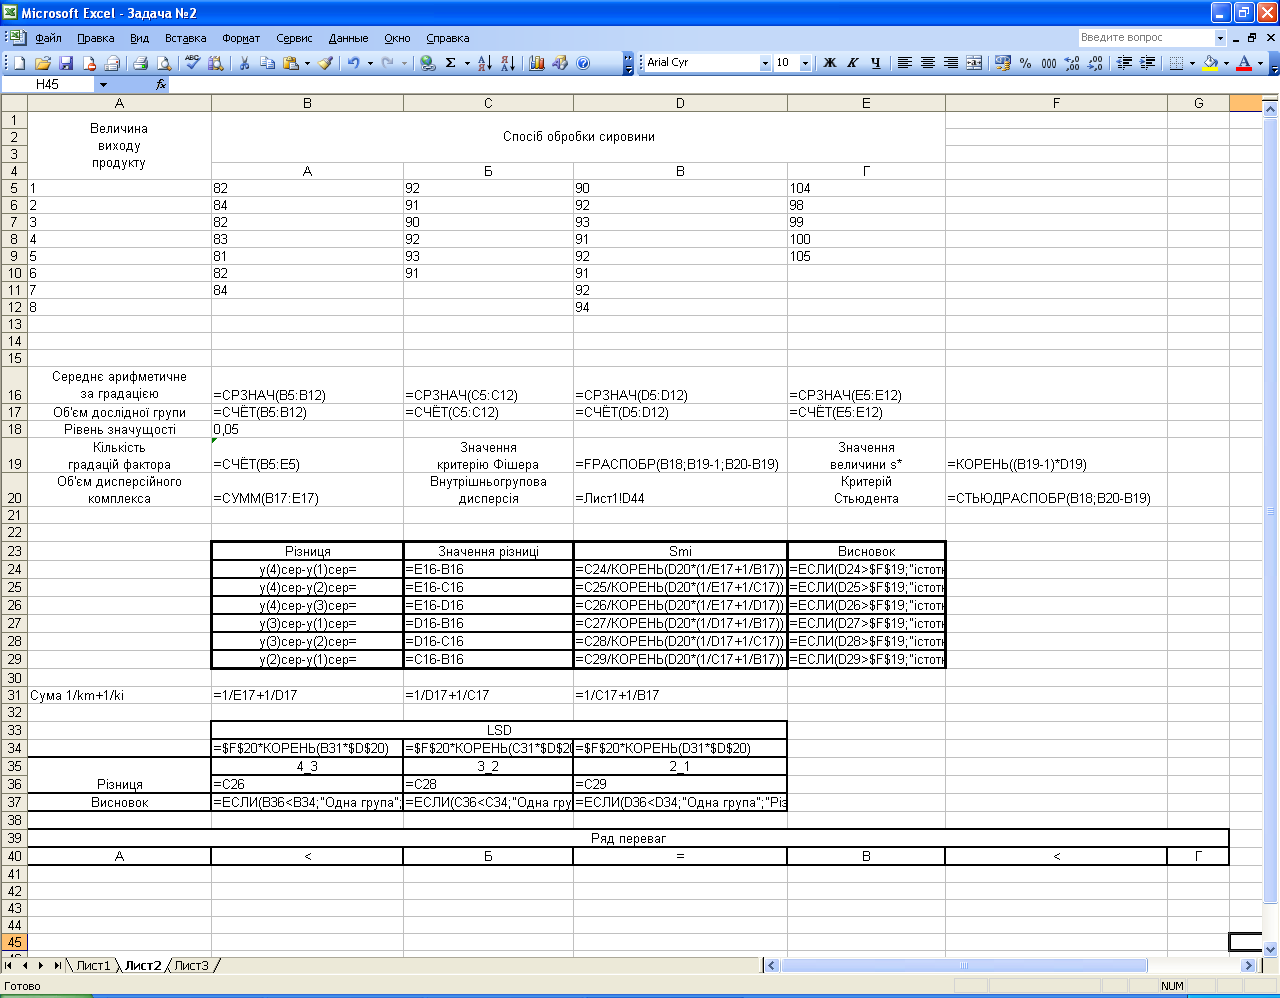Expand Undo history dropdown arrow
Image resolution: width=1280 pixels, height=998 pixels.
pos(370,63)
